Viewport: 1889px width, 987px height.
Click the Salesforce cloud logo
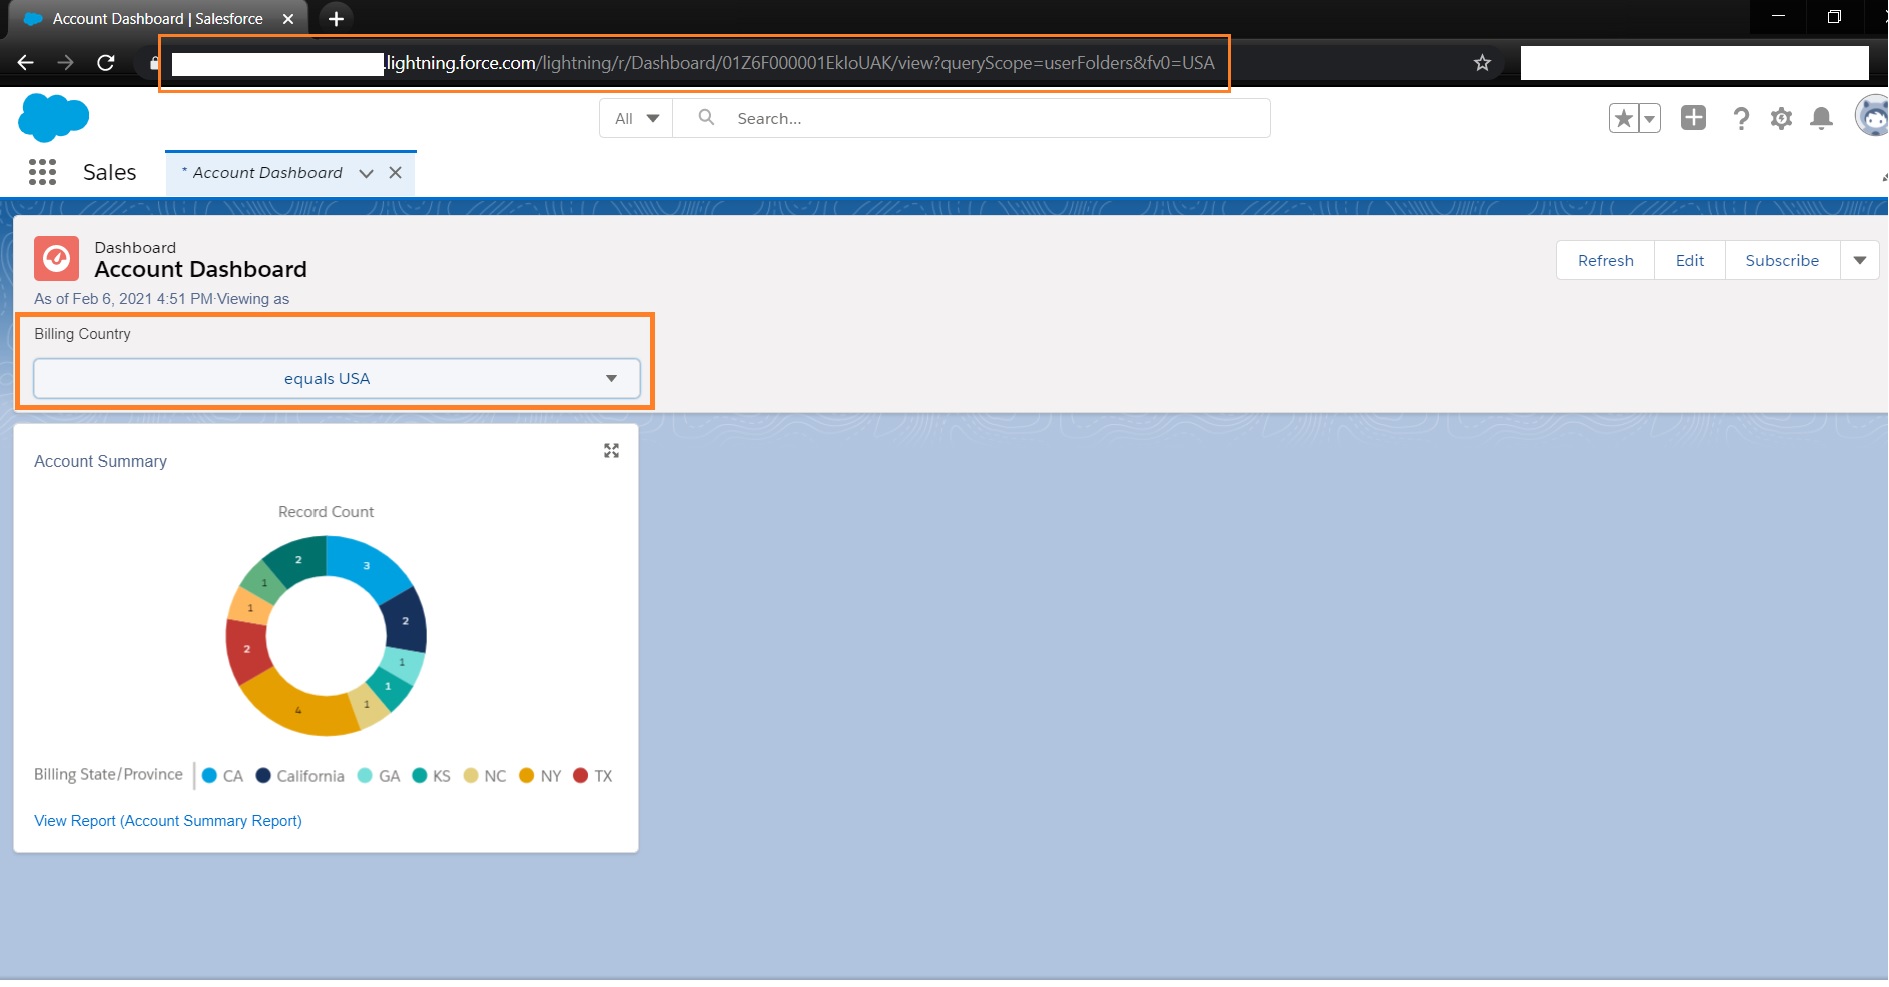pyautogui.click(x=54, y=118)
